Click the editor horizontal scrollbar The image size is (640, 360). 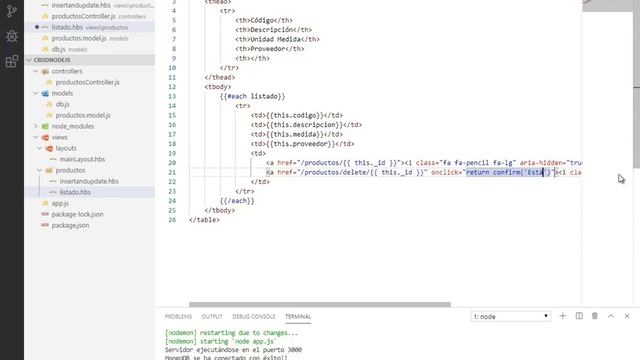tap(320, 304)
